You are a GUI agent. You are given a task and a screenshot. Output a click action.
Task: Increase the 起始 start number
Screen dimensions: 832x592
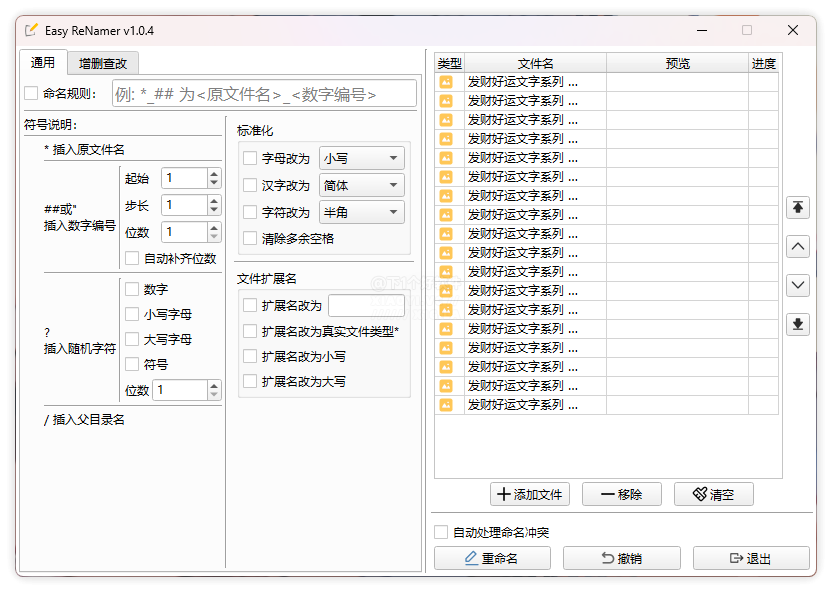(x=214, y=173)
